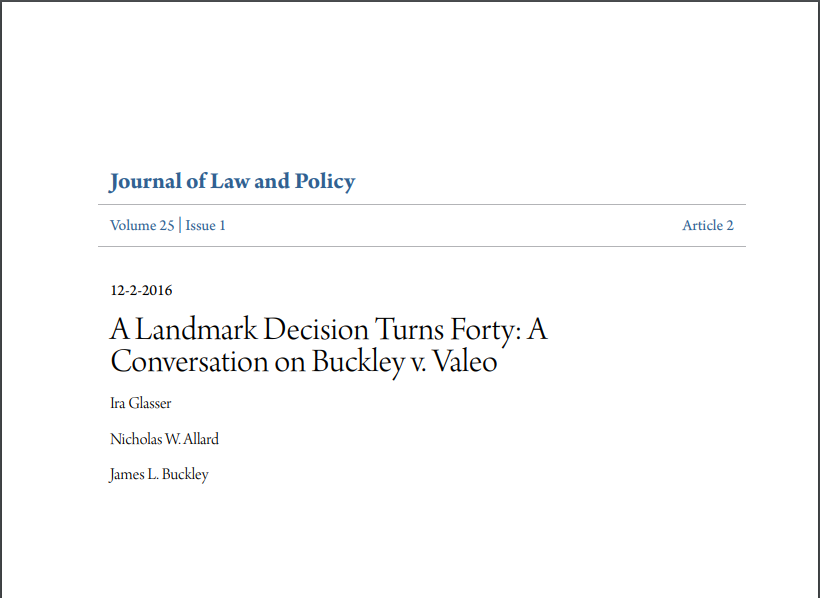Click the horizontal rule below Volume 25 line
Viewport: 820px width, 598px height.
pyautogui.click(x=422, y=246)
